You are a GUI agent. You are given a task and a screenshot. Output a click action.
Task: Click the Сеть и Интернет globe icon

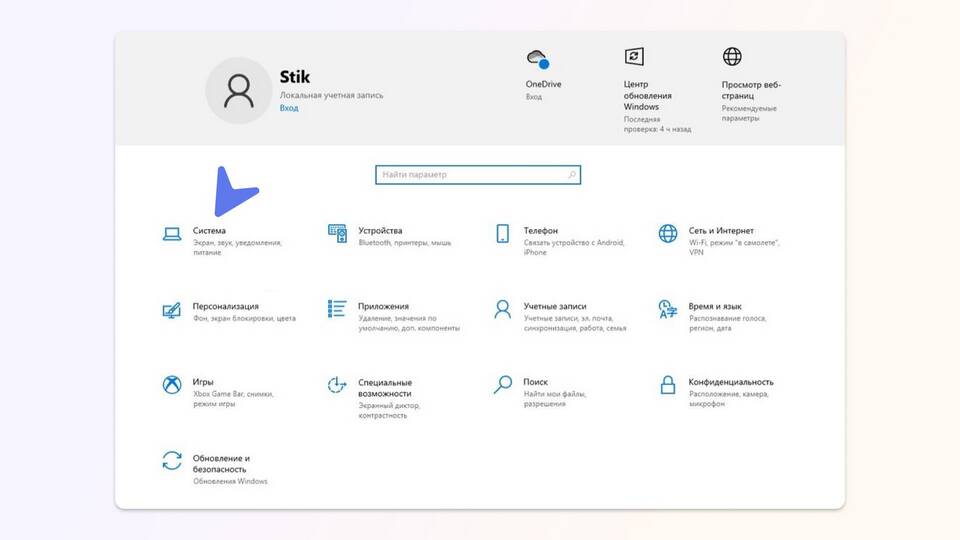[x=668, y=234]
